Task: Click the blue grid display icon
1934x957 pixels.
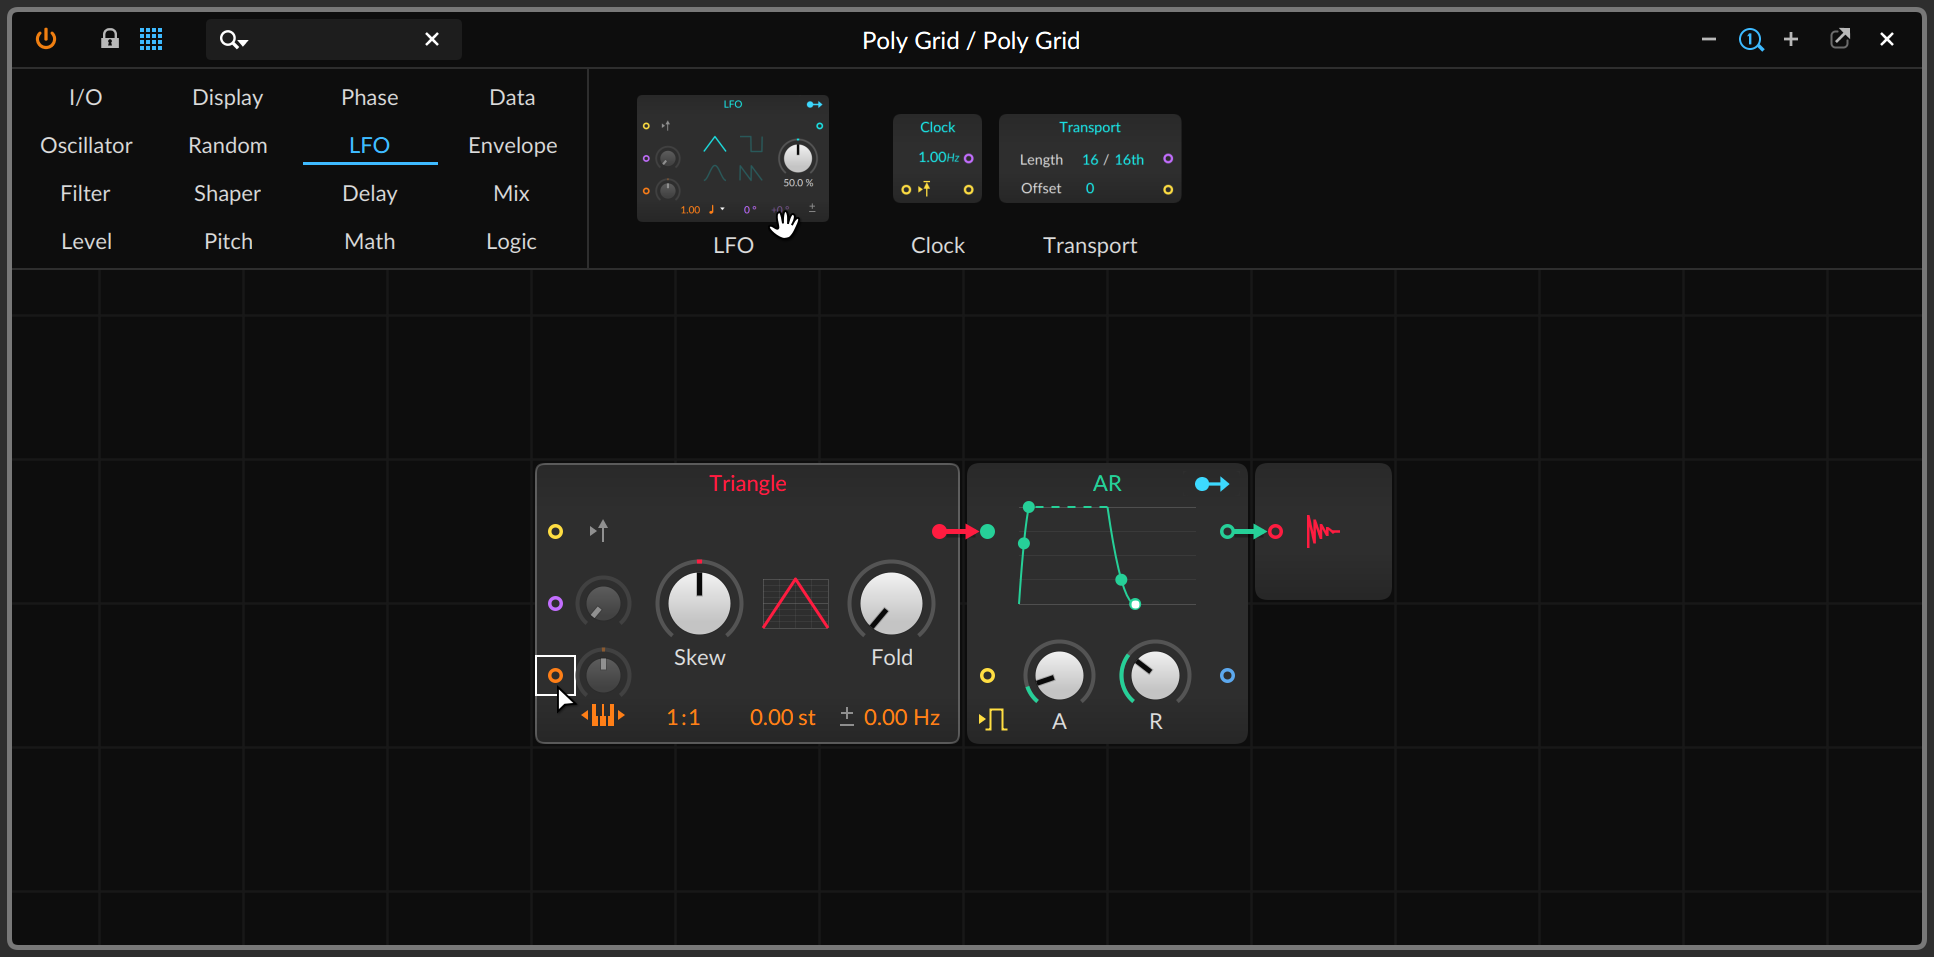Action: click(151, 39)
